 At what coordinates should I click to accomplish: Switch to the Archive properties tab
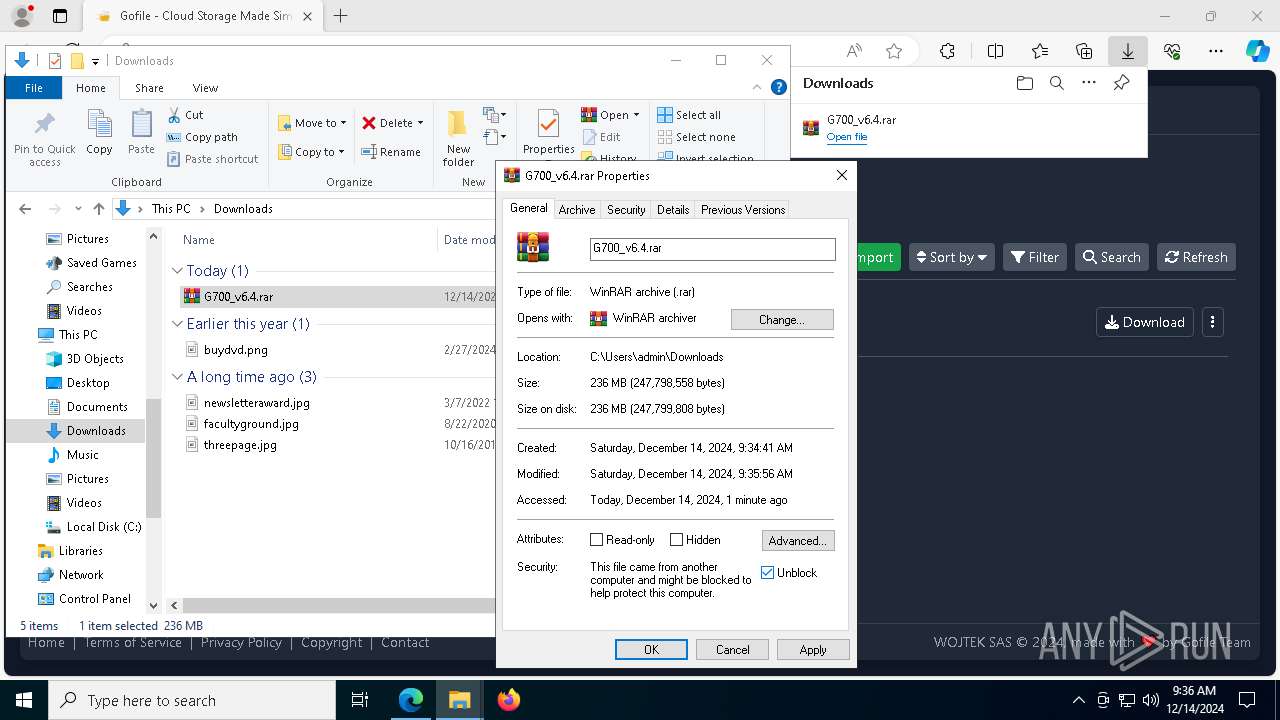(x=577, y=210)
